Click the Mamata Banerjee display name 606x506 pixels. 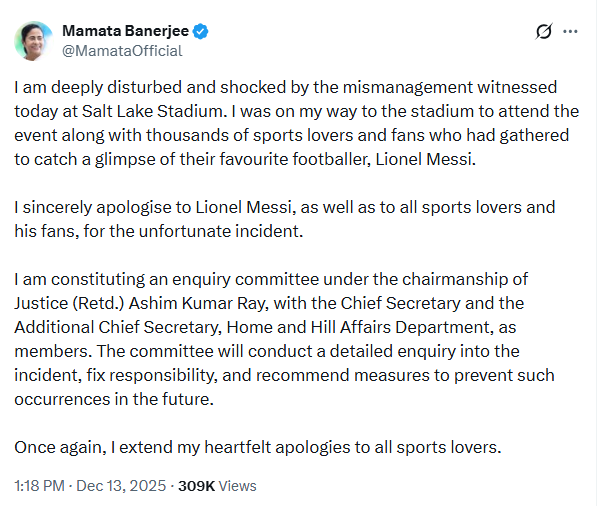click(x=126, y=32)
